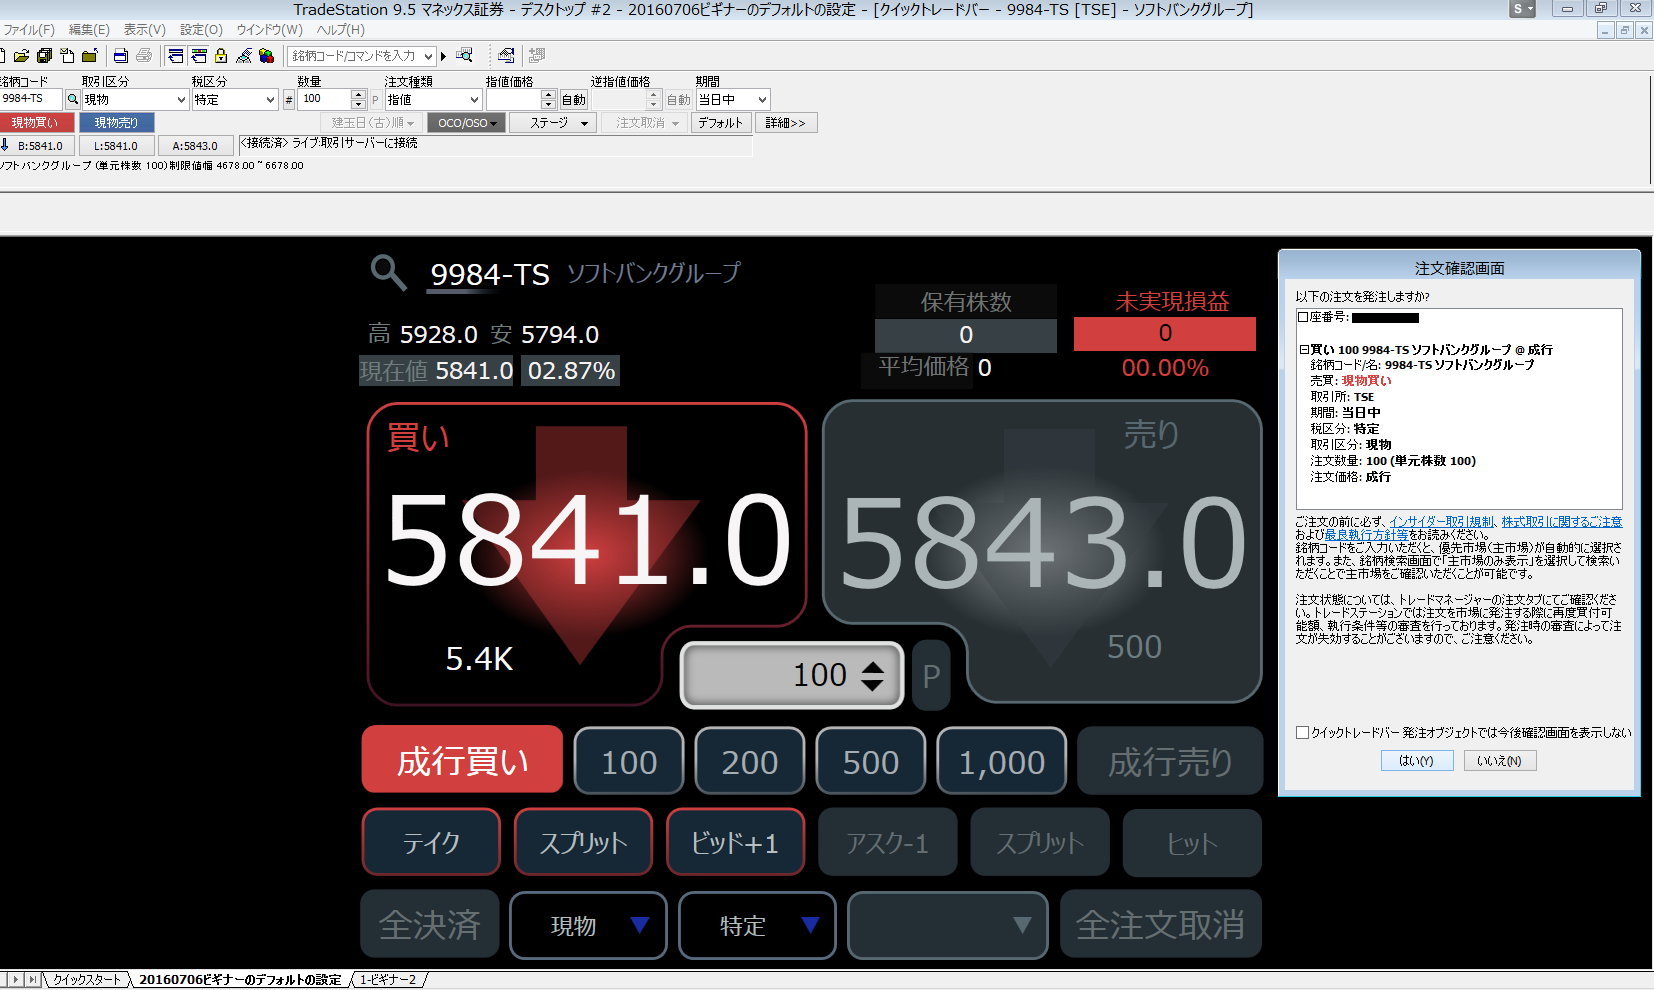Viewport: 1654px width, 990px height.
Task: Enable the don't show confirmation again checkbox
Action: click(x=1302, y=732)
